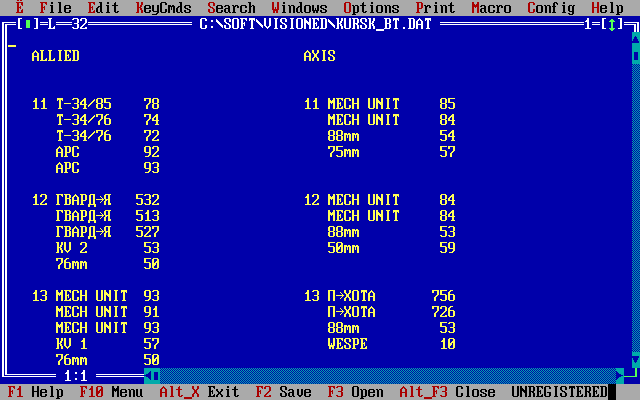Image resolution: width=640 pixels, height=400 pixels.
Task: Click the UNREGISTERED status label
Action: point(559,392)
